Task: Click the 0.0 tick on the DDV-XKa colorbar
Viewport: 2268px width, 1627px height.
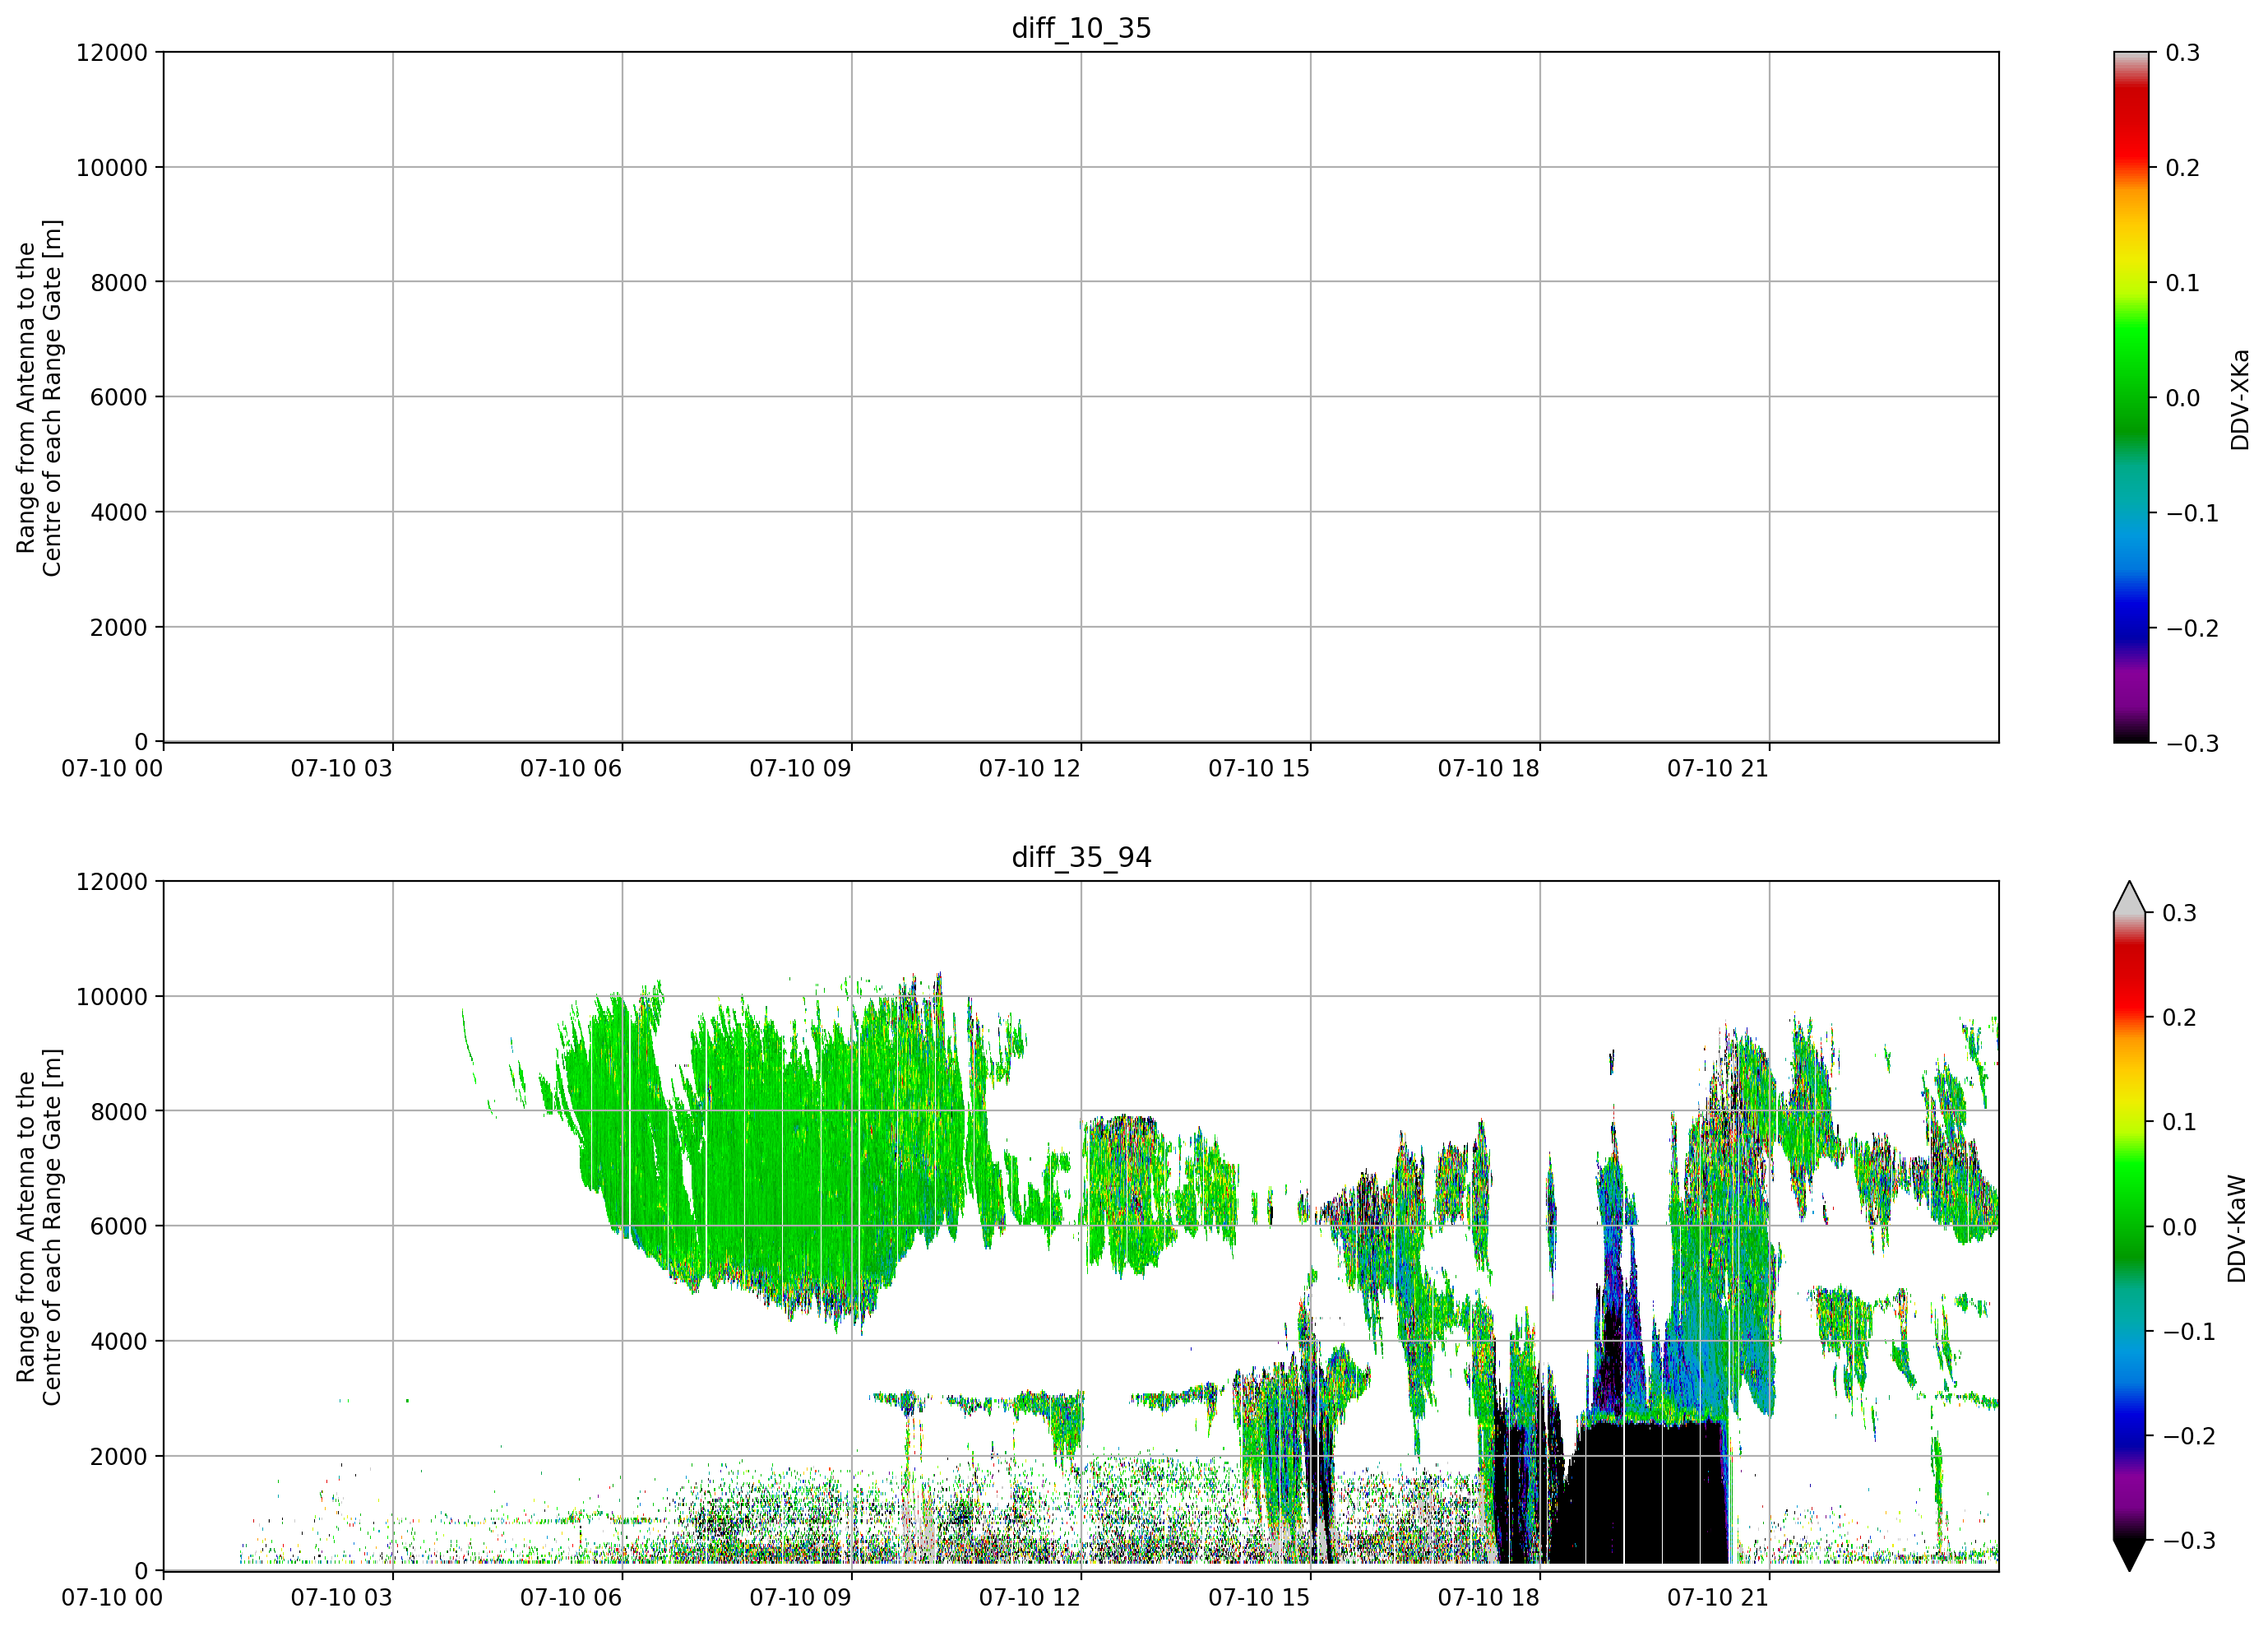Action: [2183, 398]
